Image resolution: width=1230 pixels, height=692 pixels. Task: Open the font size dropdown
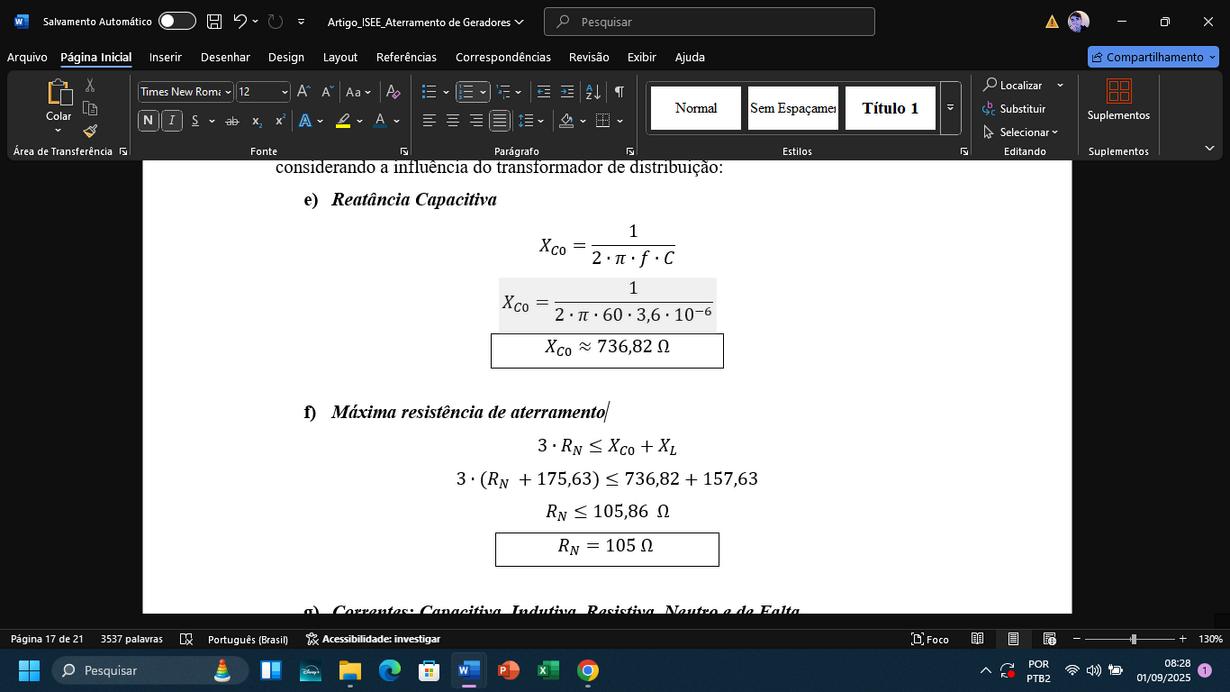[x=284, y=92]
